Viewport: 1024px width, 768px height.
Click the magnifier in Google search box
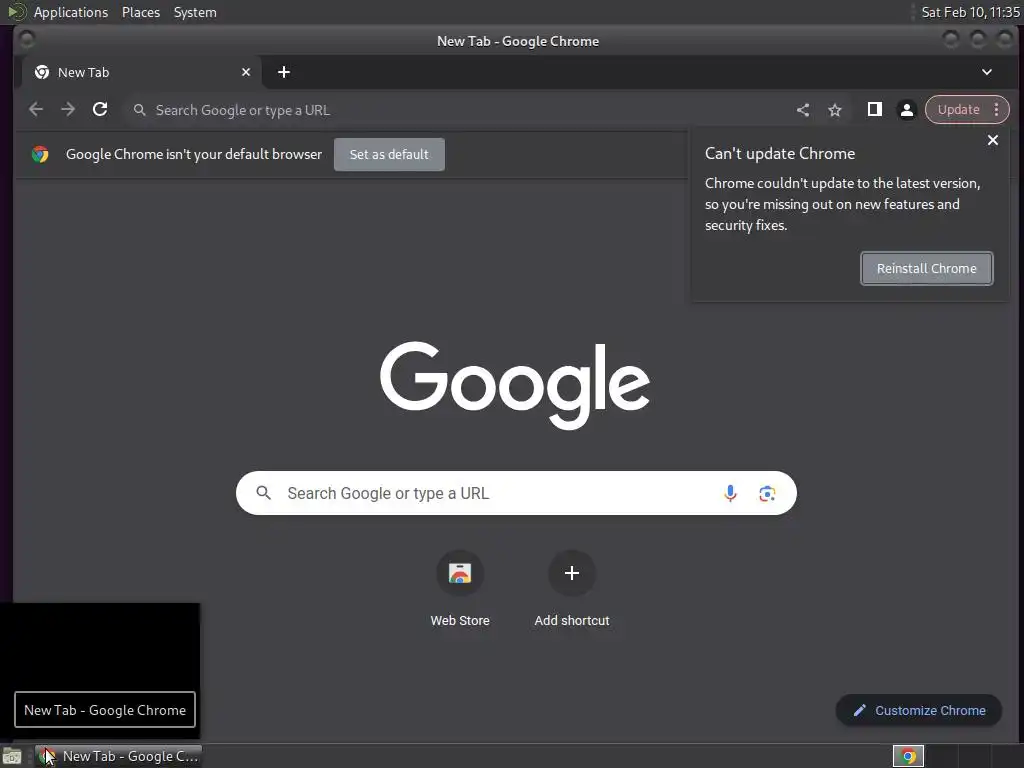coord(263,493)
